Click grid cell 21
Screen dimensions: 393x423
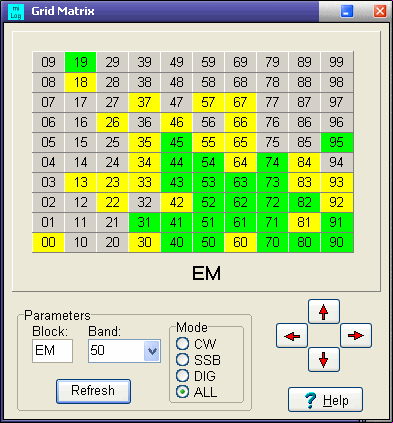click(x=112, y=222)
